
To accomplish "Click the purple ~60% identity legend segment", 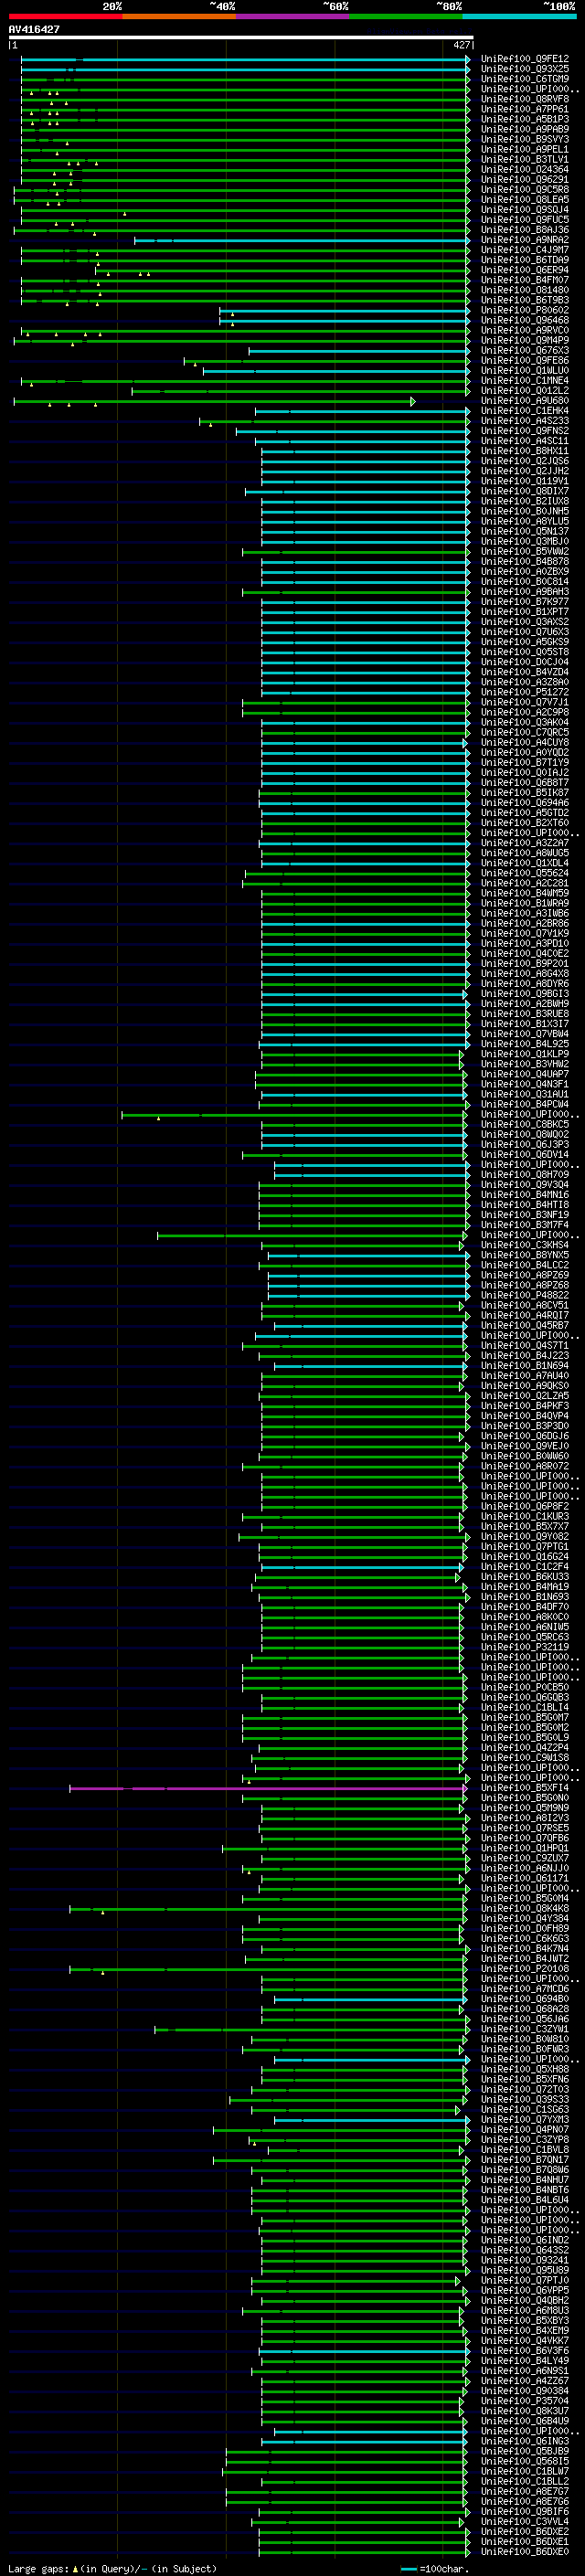I will pyautogui.click(x=292, y=17).
